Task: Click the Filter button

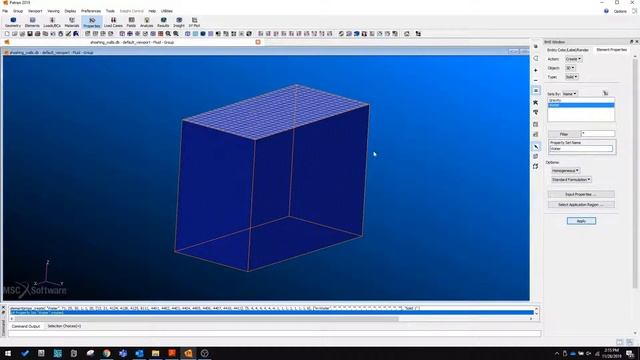Action: [x=564, y=134]
